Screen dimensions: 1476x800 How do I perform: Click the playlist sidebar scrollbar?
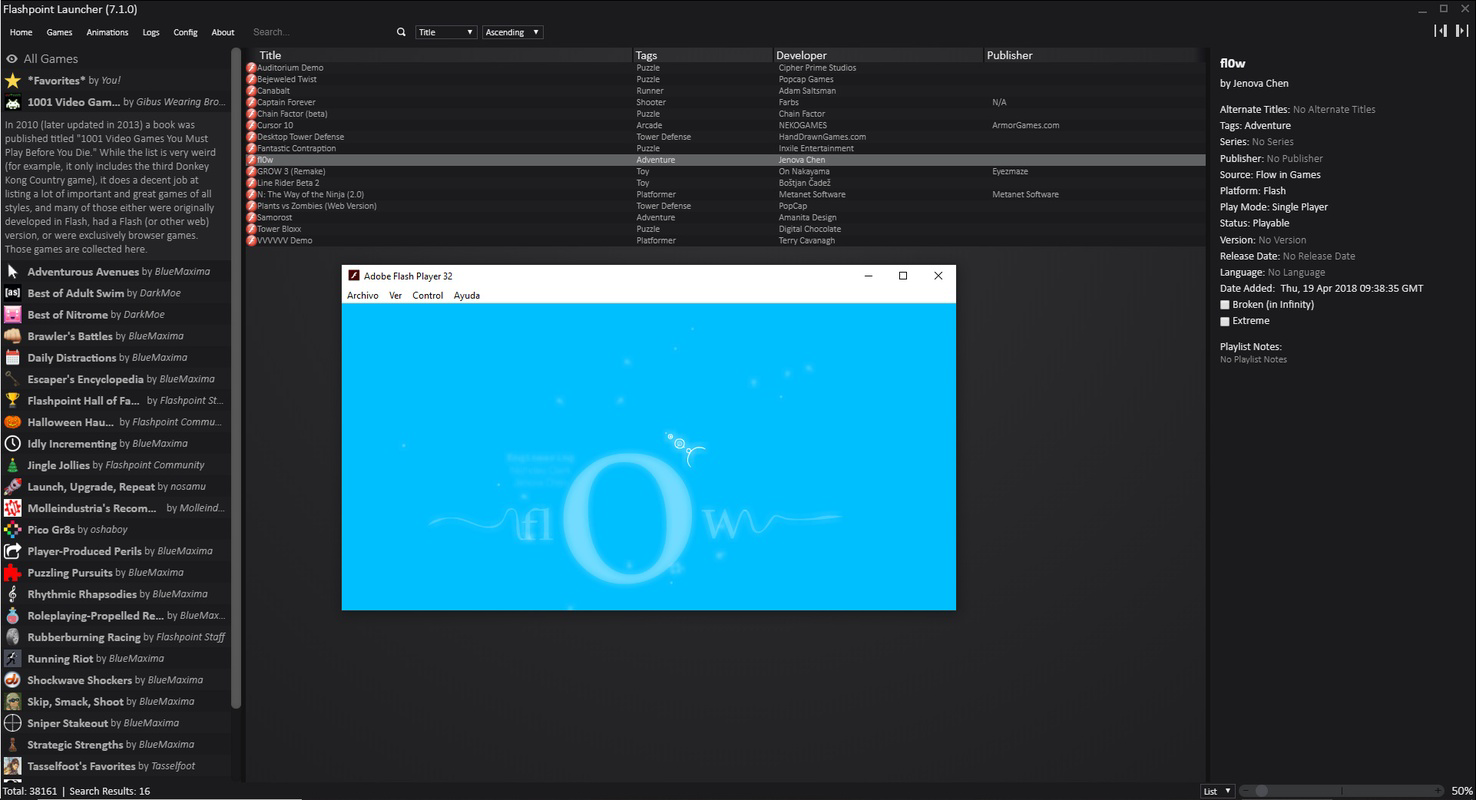point(236,378)
